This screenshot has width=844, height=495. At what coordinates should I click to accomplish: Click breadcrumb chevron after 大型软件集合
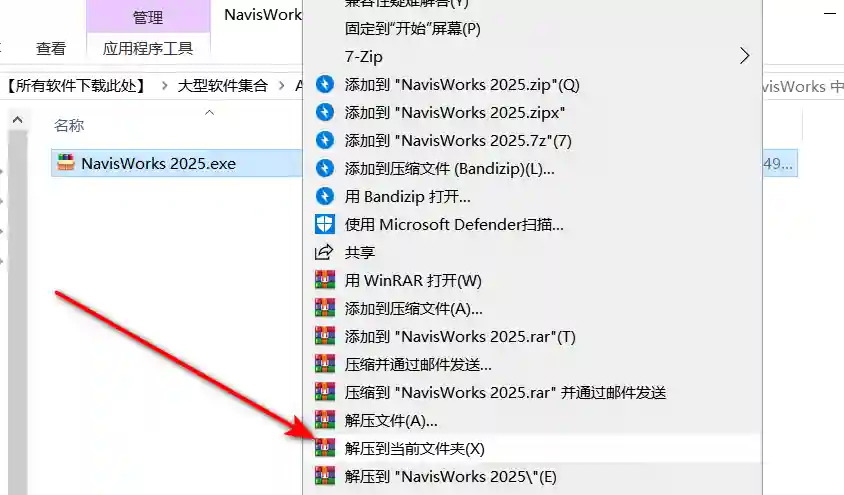(282, 86)
